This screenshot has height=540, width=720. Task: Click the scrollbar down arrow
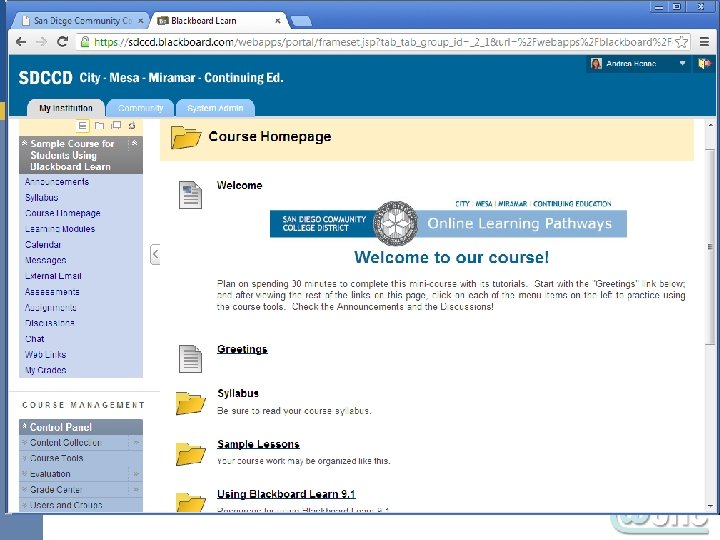point(710,506)
